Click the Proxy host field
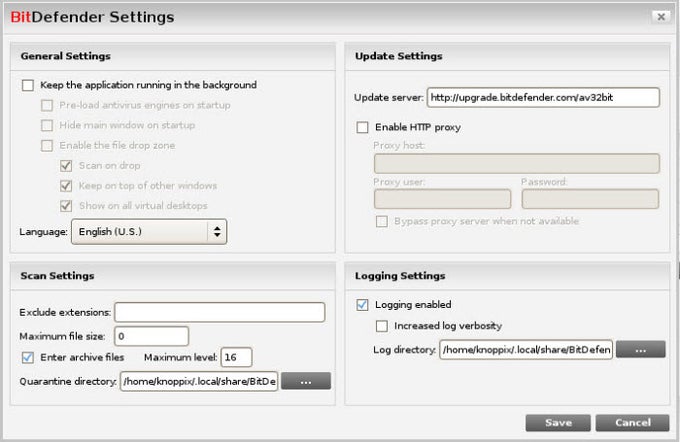Image resolution: width=680 pixels, height=442 pixels. tap(517, 164)
